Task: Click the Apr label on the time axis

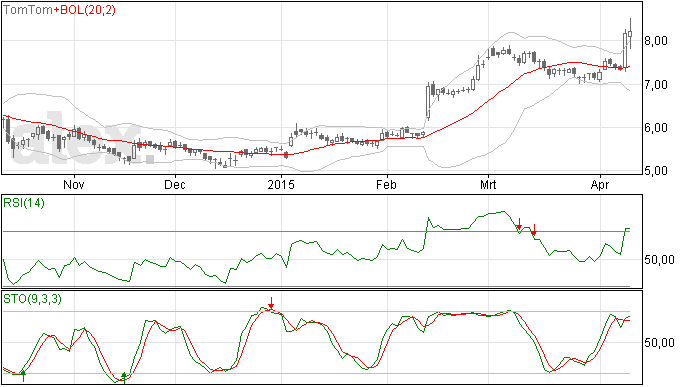Action: tap(600, 184)
